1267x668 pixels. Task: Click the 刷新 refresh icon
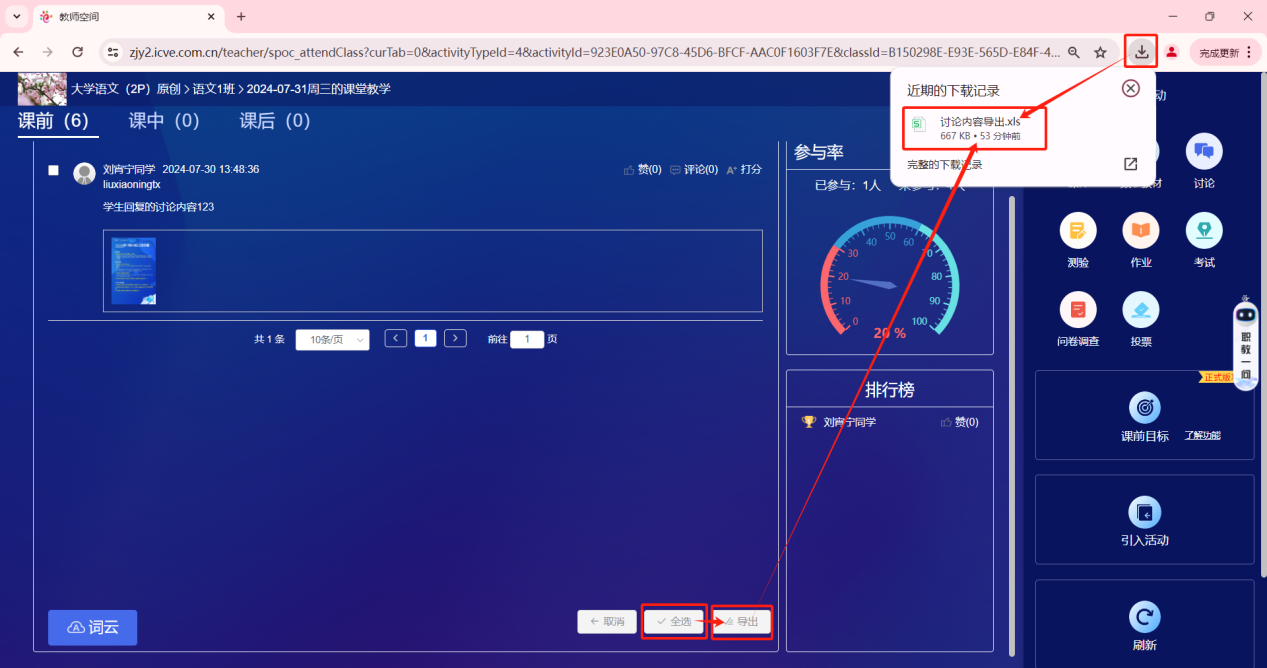[x=1144, y=616]
